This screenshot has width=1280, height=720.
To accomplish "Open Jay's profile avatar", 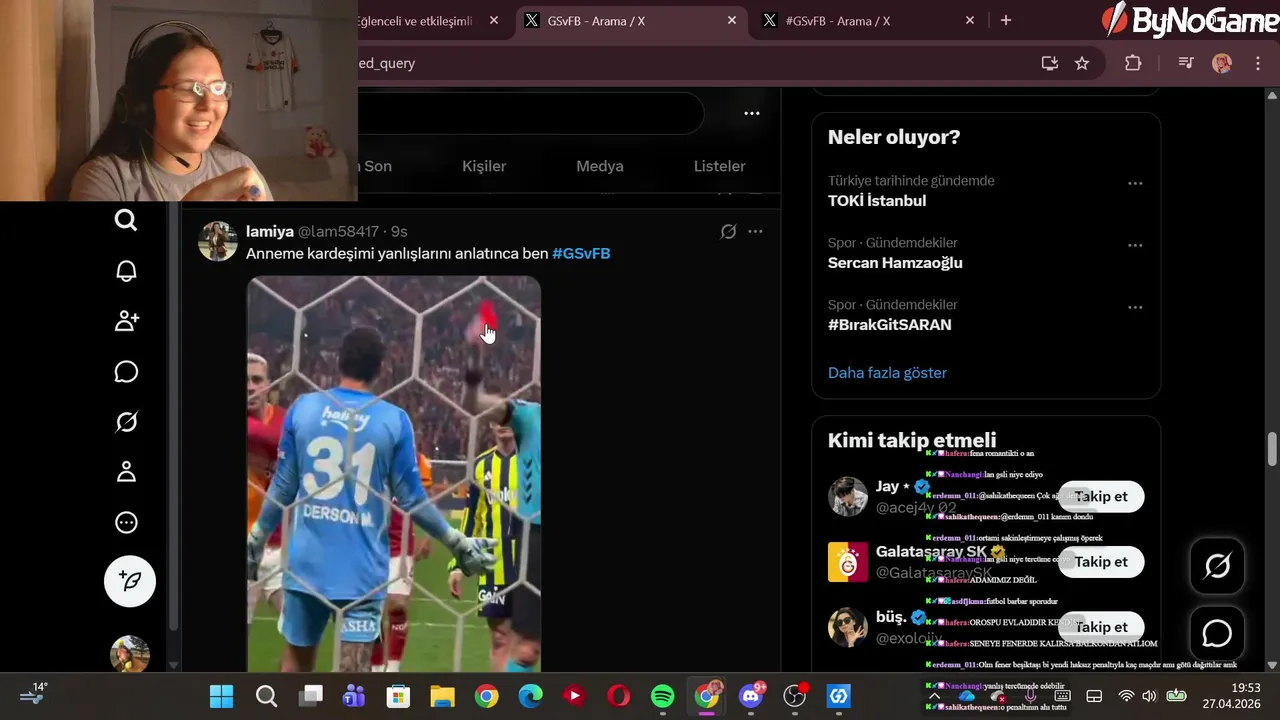I will pyautogui.click(x=848, y=496).
